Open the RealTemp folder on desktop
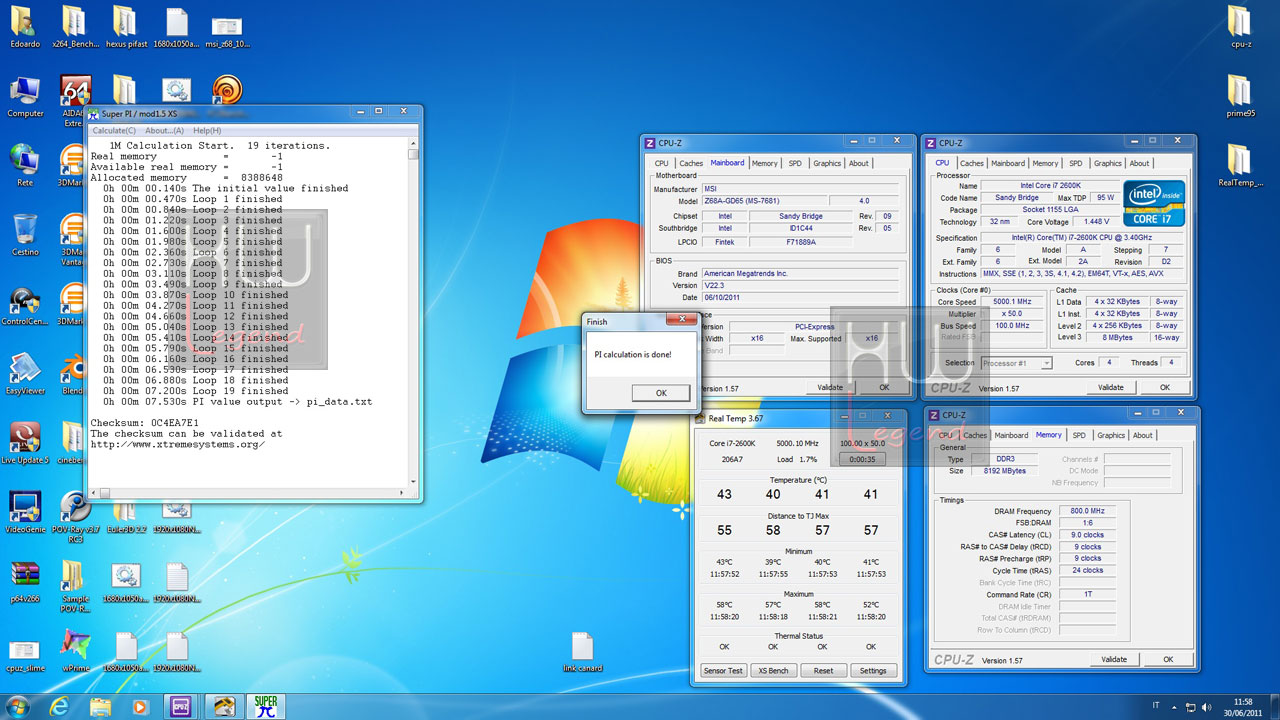1280x720 pixels. [1240, 165]
